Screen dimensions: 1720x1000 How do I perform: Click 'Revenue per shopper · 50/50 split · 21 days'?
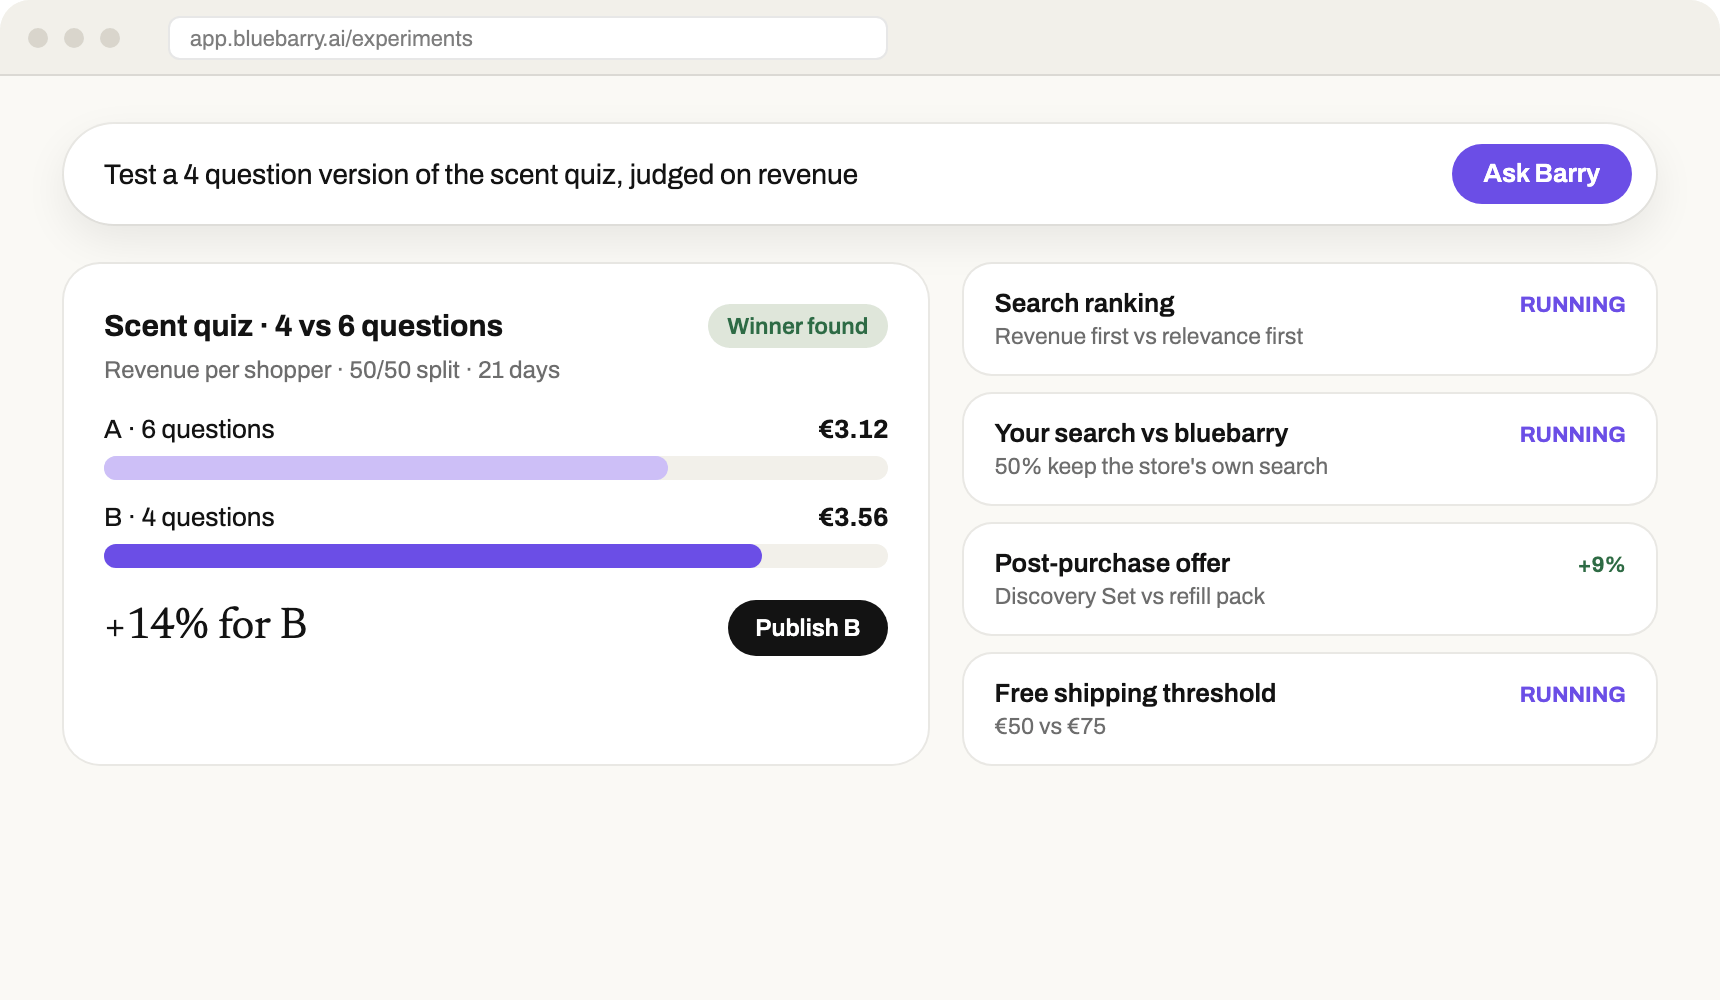(332, 370)
